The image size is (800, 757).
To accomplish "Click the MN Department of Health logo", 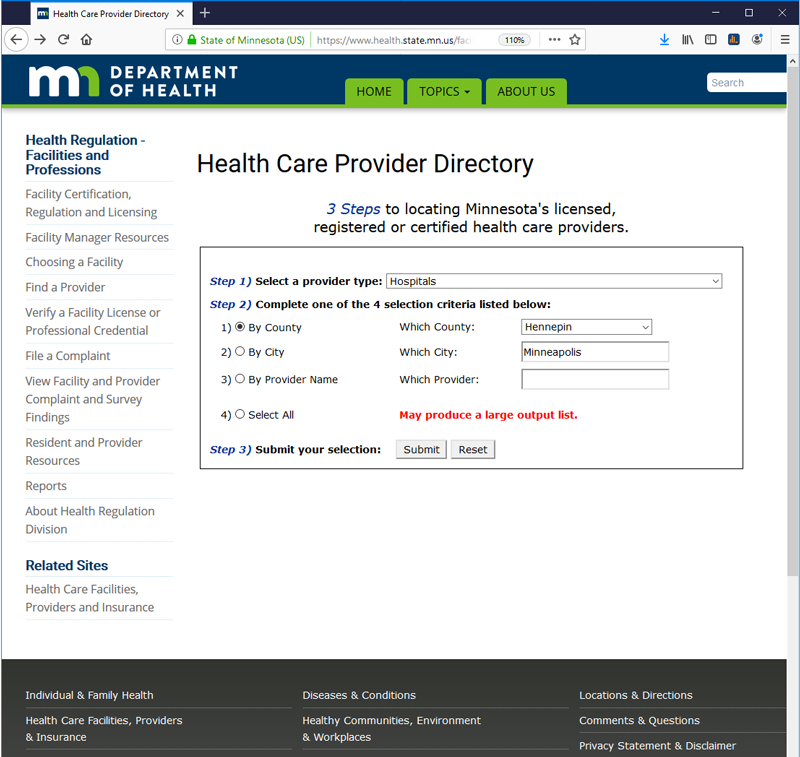I will click(x=133, y=82).
